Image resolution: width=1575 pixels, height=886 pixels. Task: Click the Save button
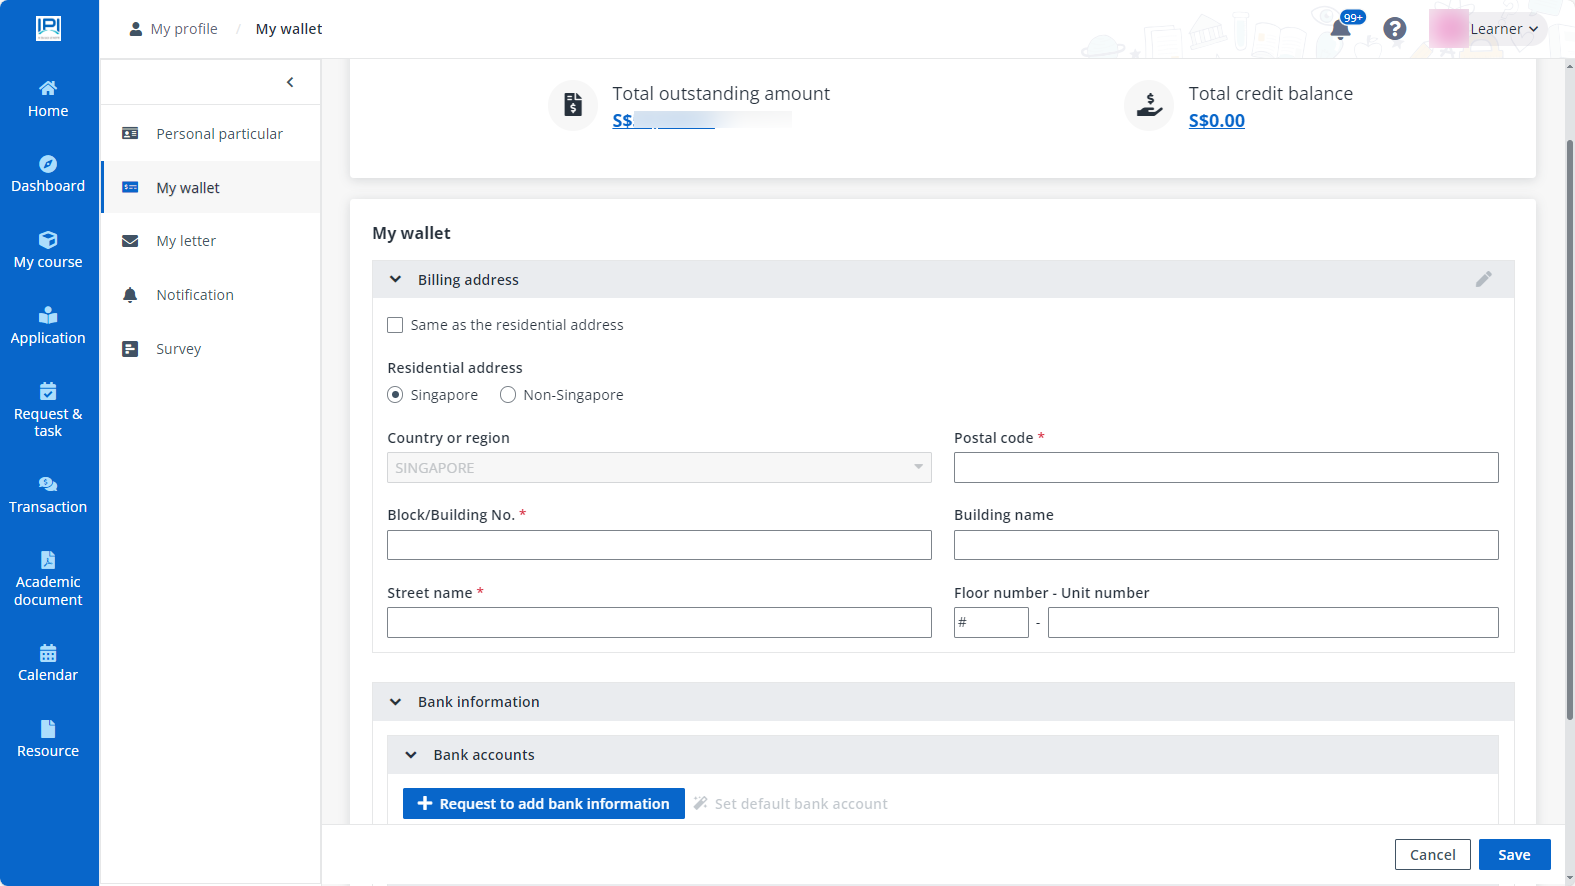point(1515,855)
